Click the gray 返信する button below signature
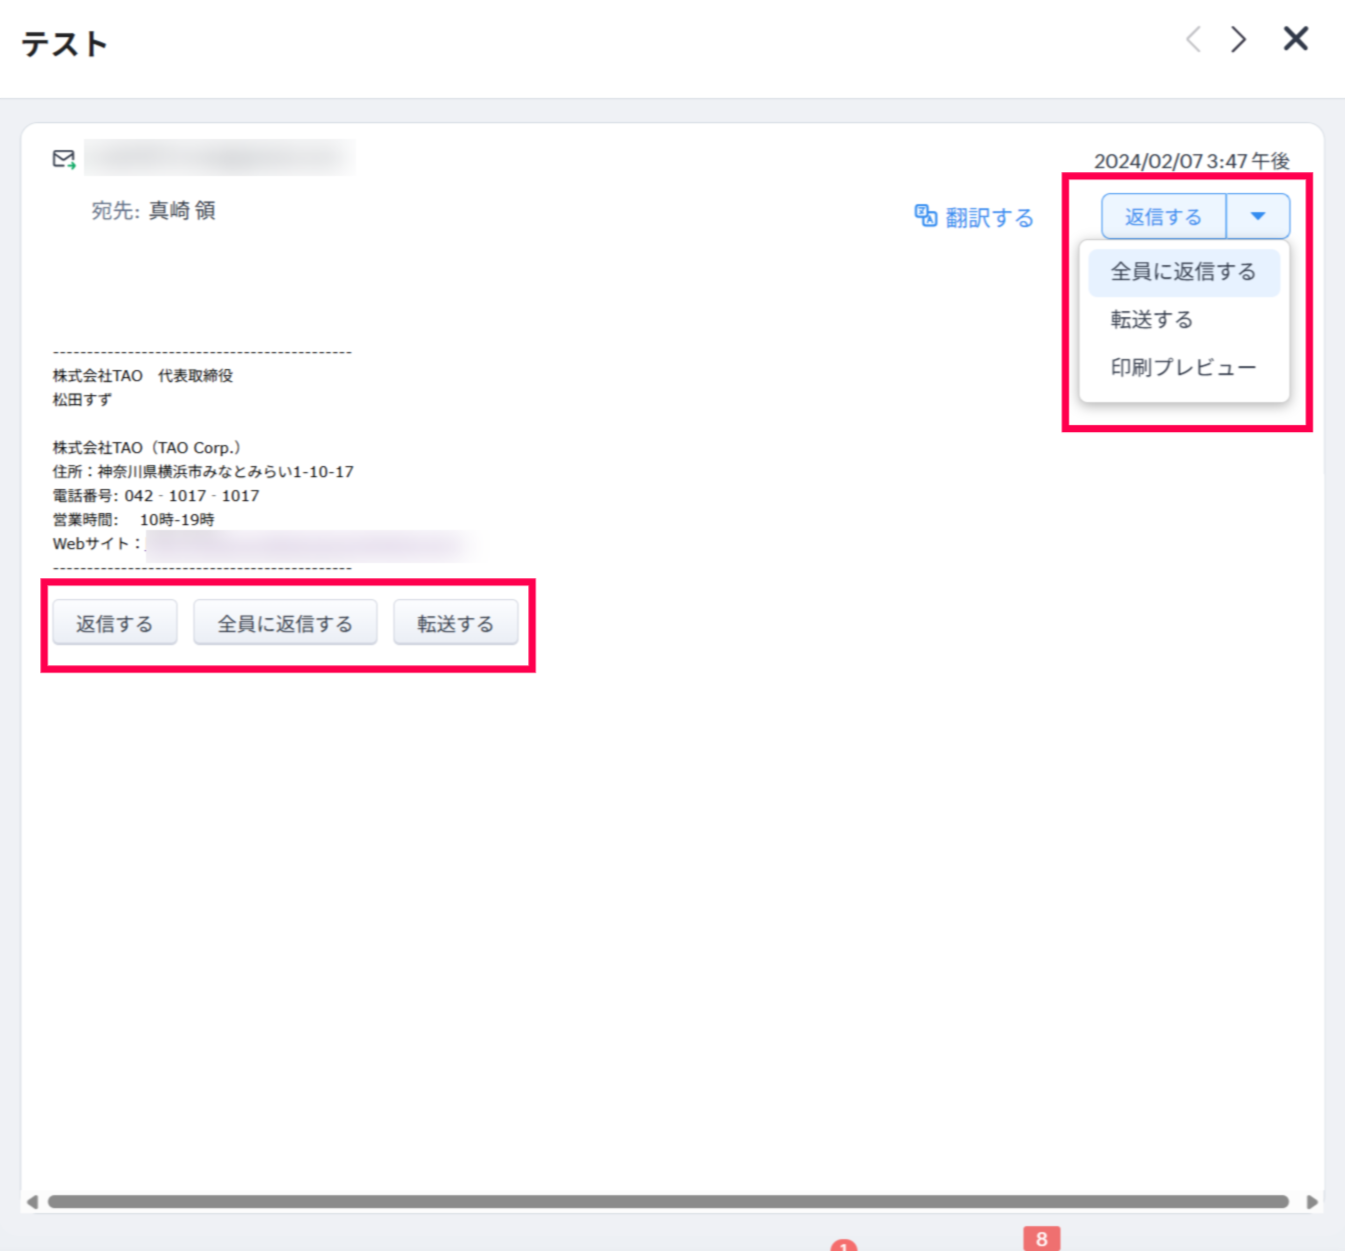 115,624
